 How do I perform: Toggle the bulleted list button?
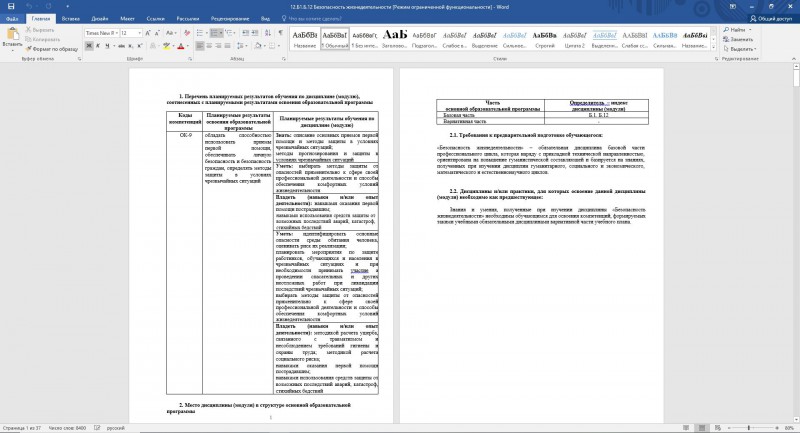[200, 33]
